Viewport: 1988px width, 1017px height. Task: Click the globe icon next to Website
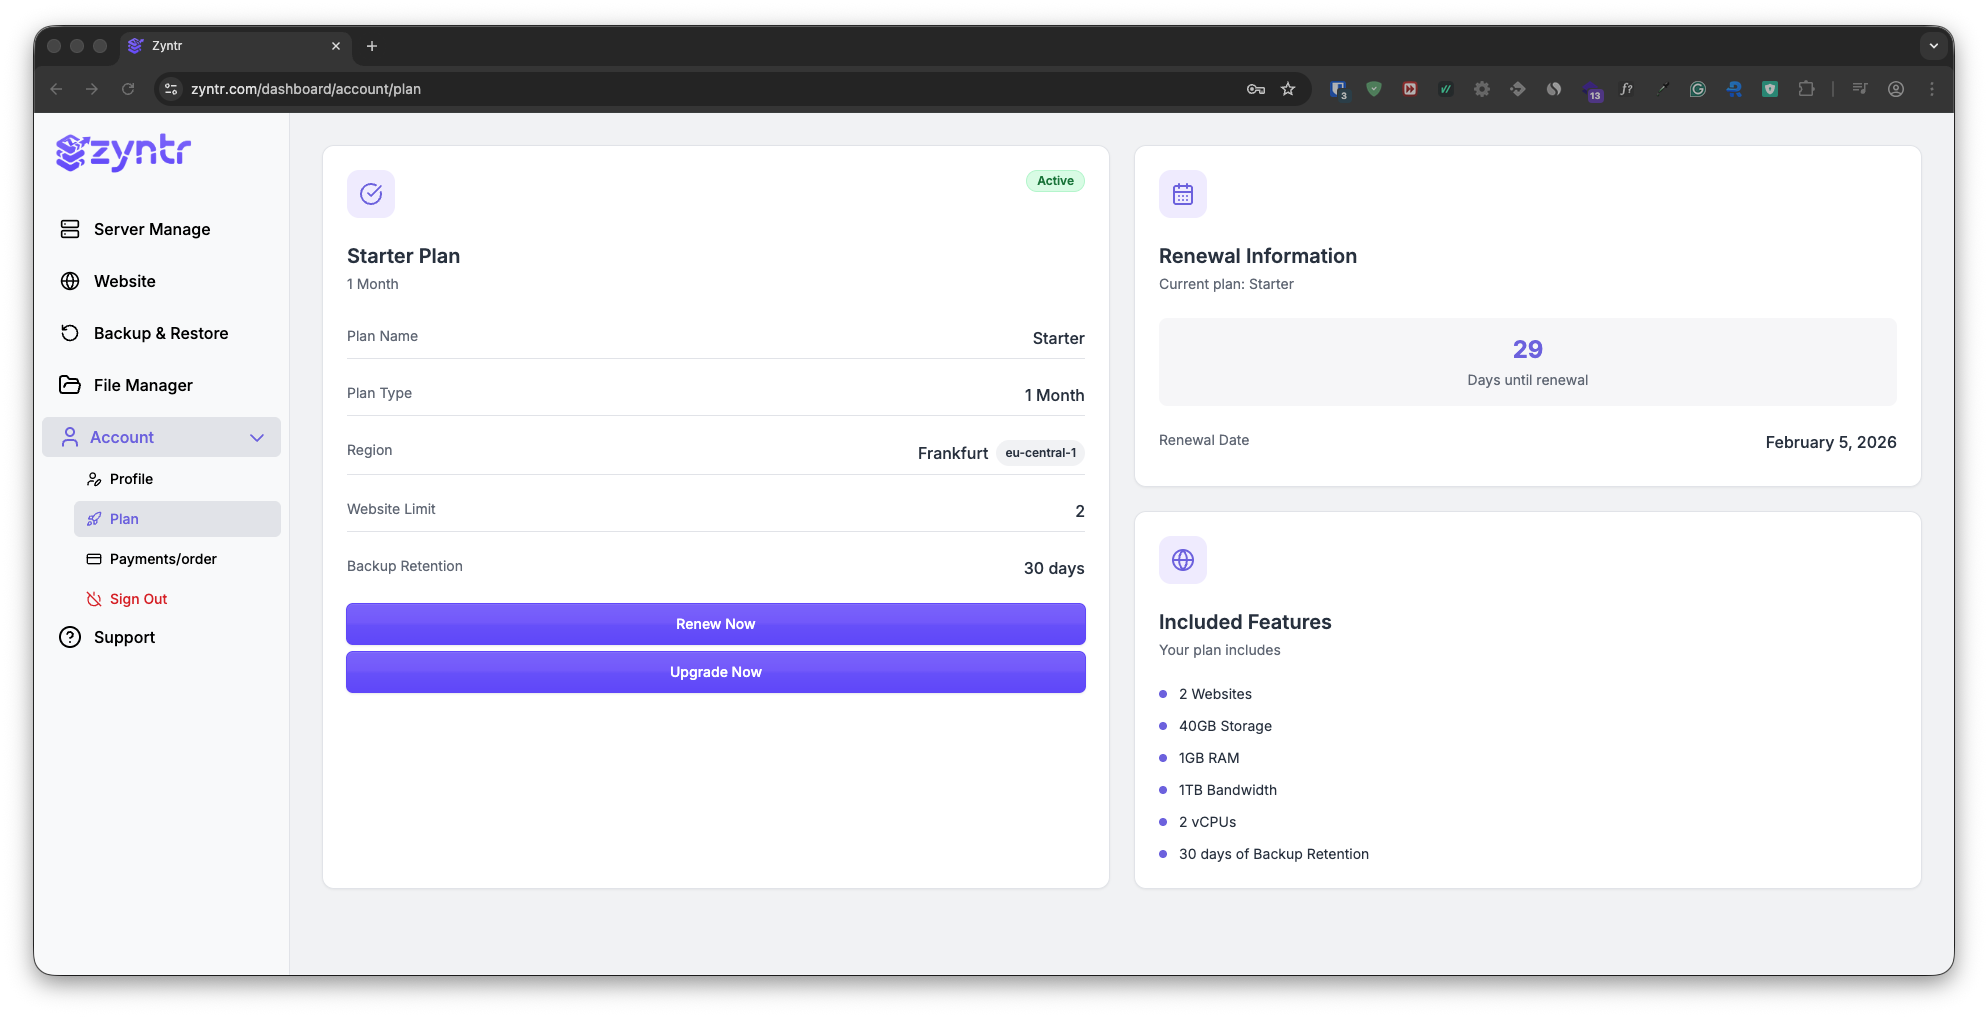coord(70,281)
